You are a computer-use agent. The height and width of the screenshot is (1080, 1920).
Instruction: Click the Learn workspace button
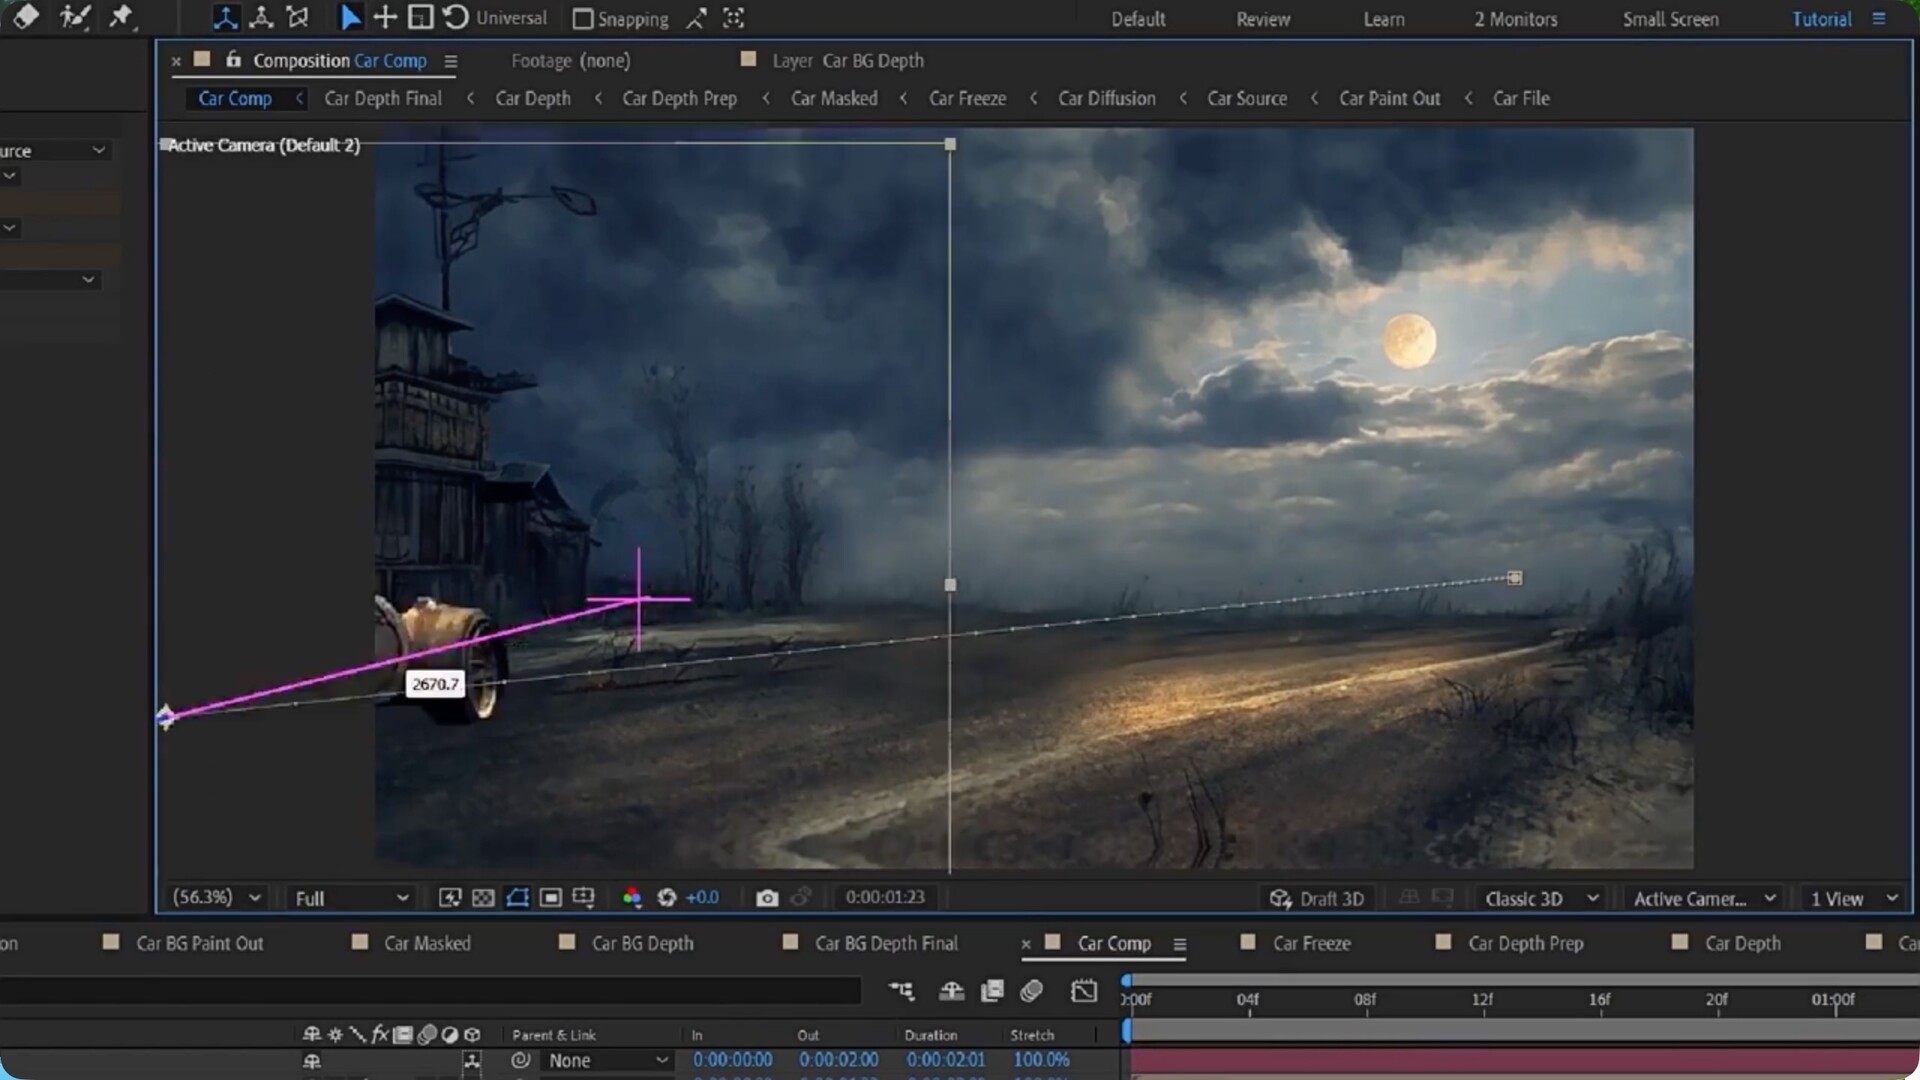[1384, 19]
